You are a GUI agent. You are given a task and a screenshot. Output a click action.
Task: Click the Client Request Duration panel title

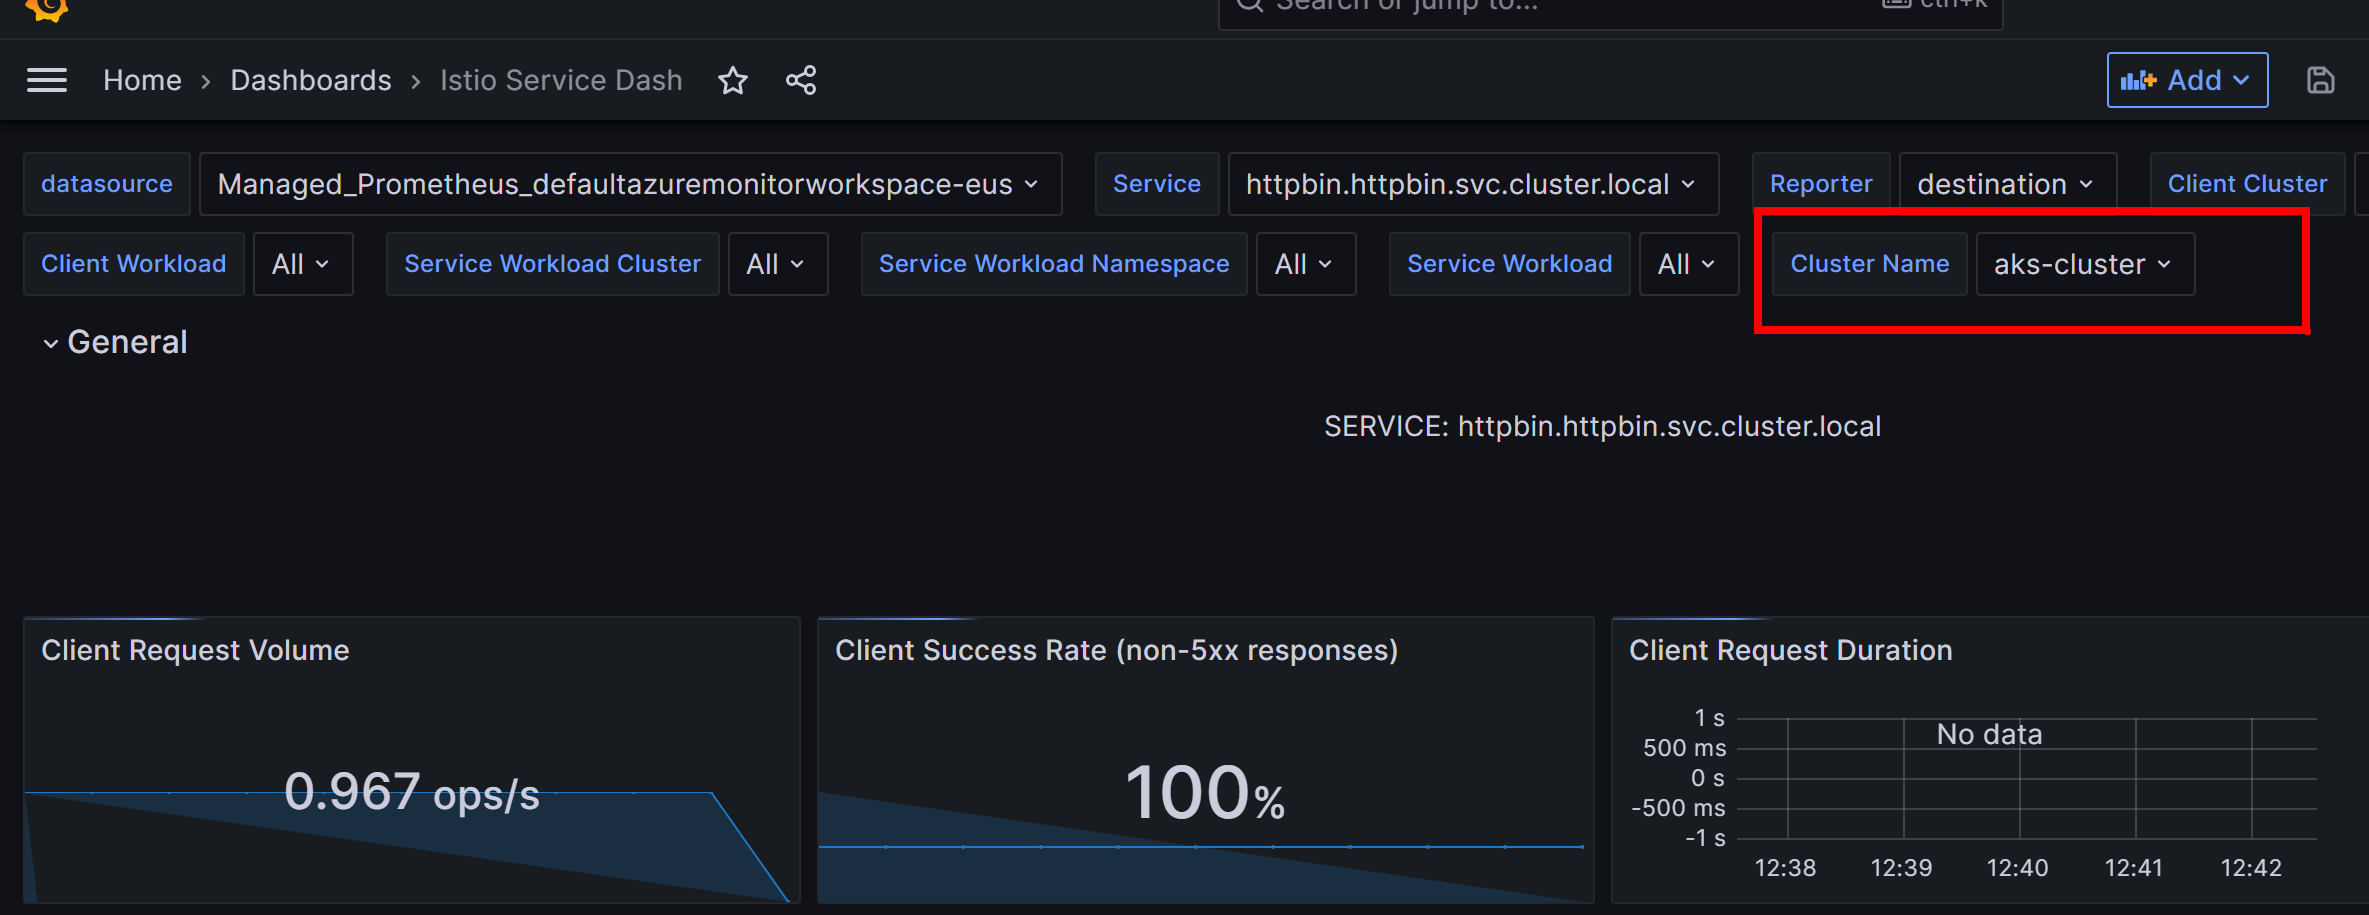[x=1790, y=650]
